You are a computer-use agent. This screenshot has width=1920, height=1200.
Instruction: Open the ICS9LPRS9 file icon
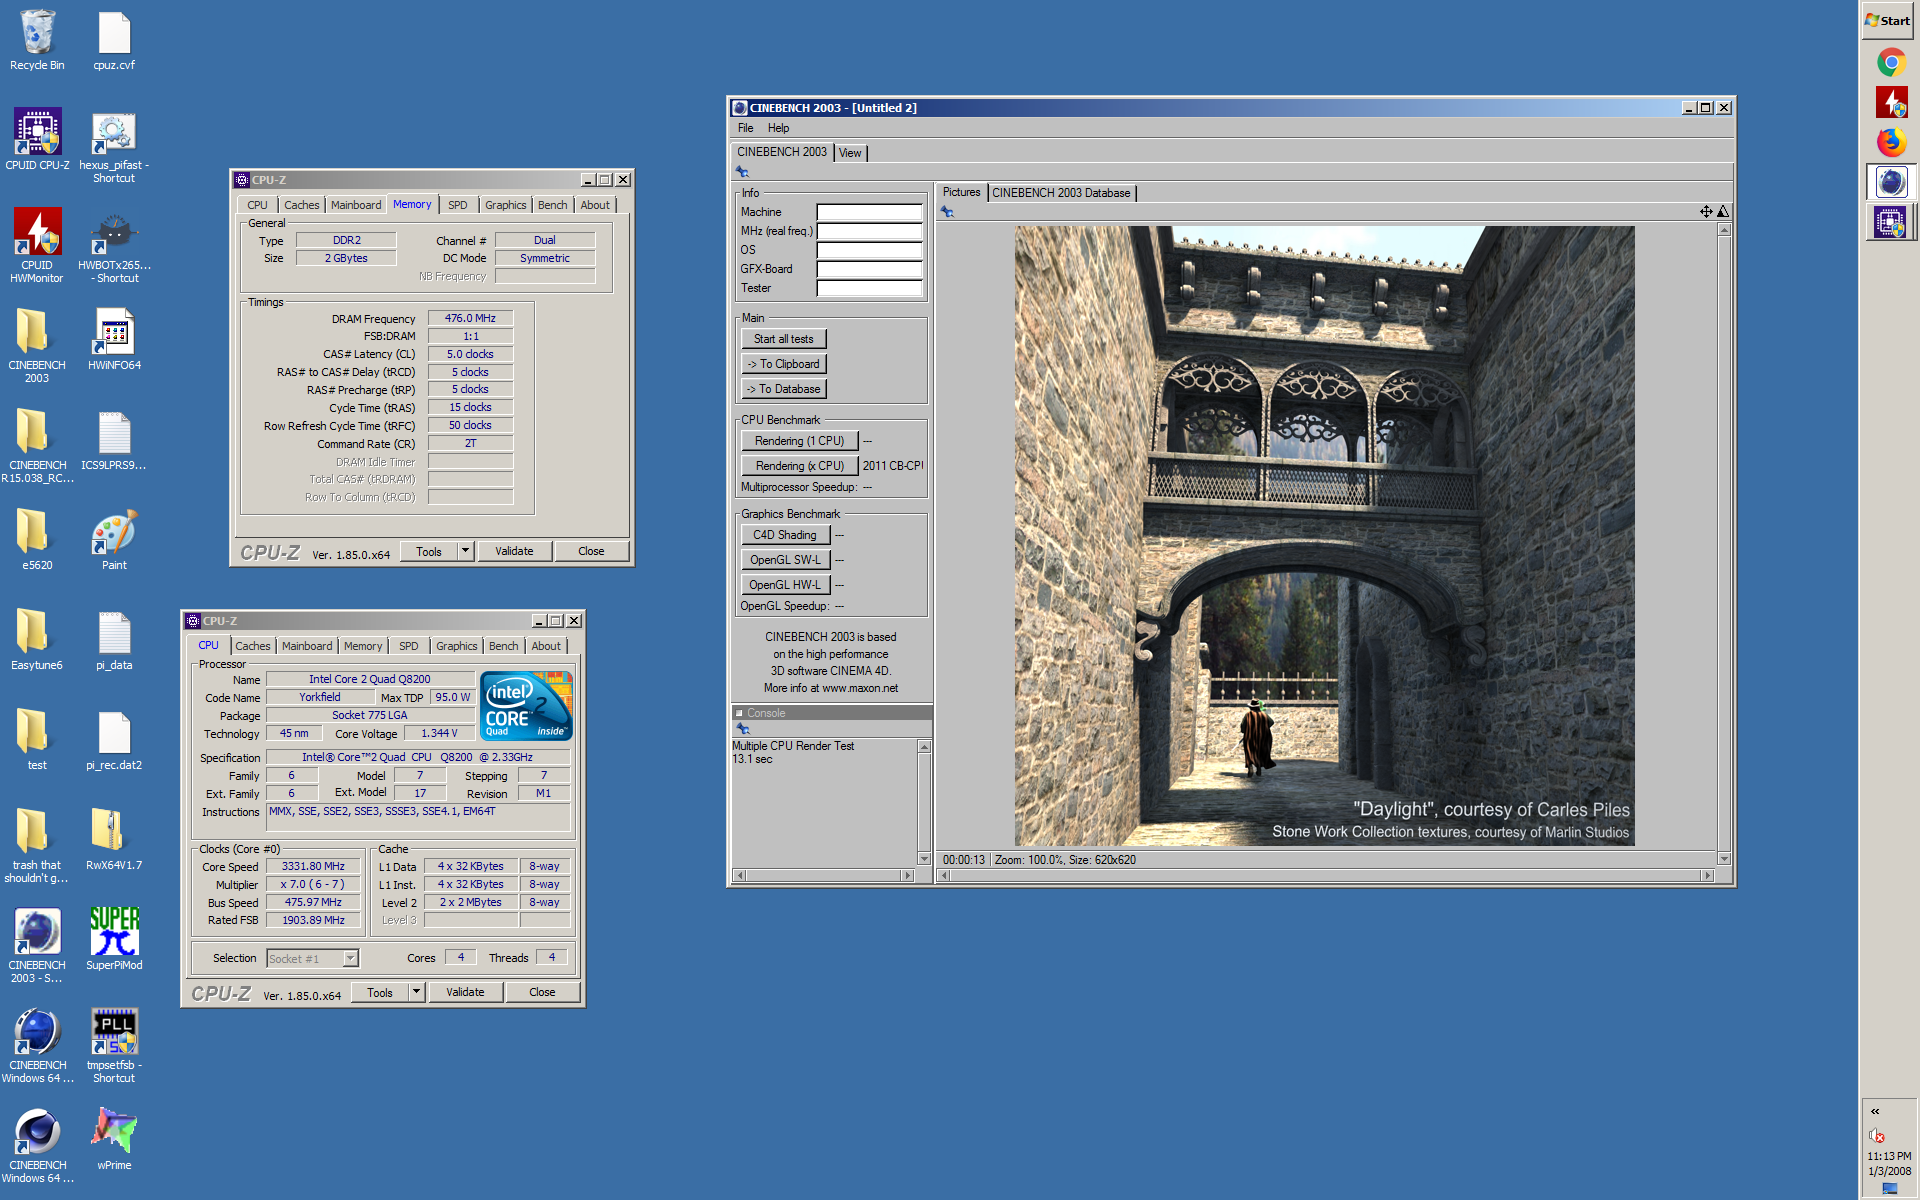pyautogui.click(x=114, y=440)
